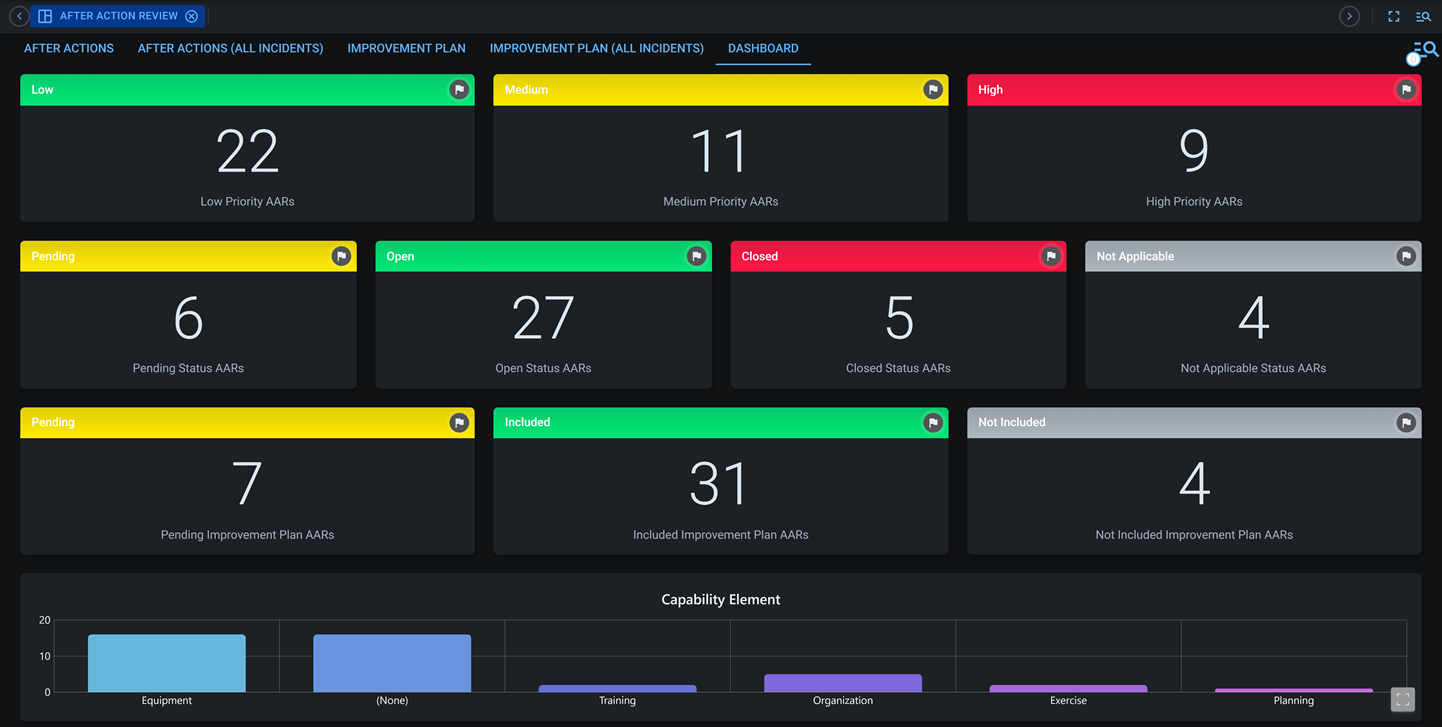1442x727 pixels.
Task: Close the After Action Review workspace tab
Action: 191,15
